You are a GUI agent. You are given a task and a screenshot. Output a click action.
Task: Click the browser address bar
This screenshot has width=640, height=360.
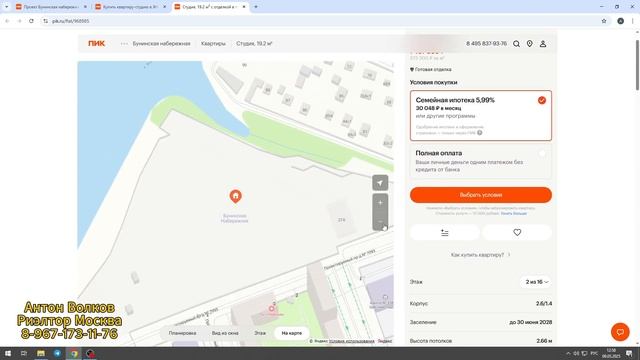[x=318, y=21]
